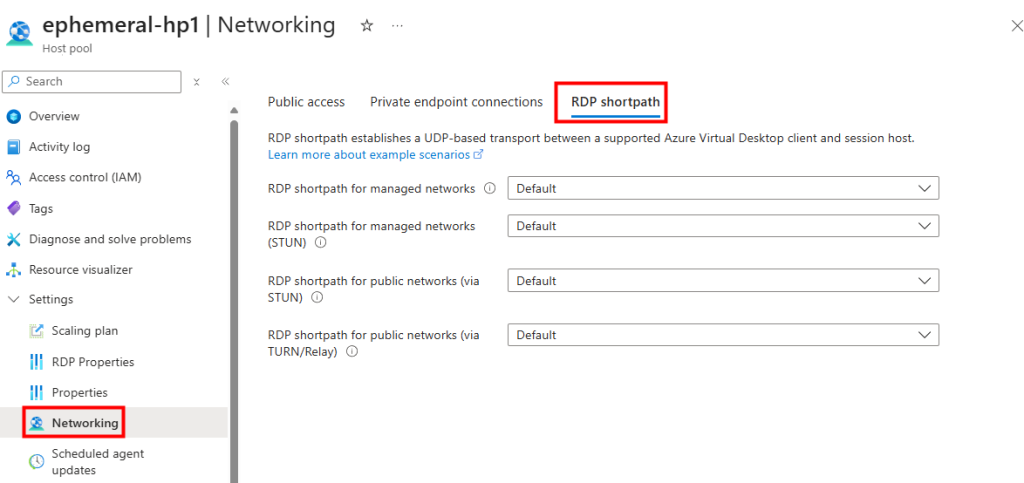The height and width of the screenshot is (483, 1024).
Task: Click the sidebar vertical scrollbar
Action: tap(234, 300)
